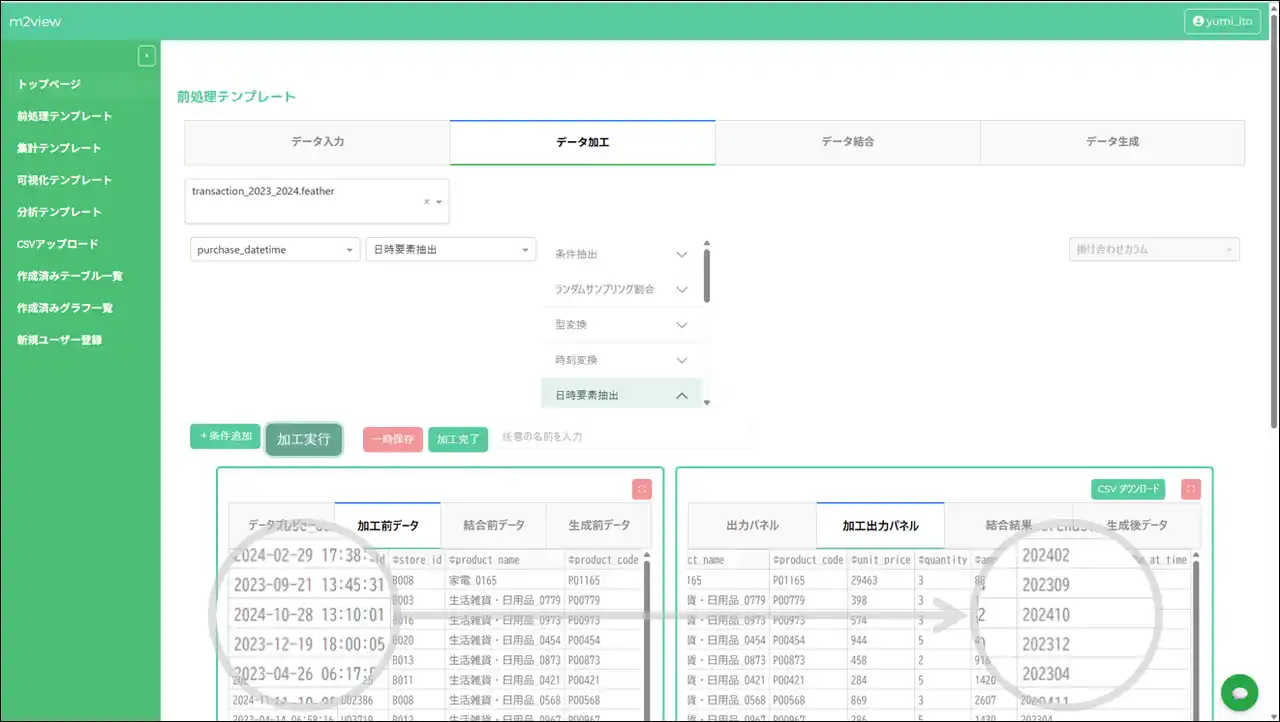Screen dimensions: 1280x722
Task: Open the purchase_datetime column dropdown
Action: [x=274, y=250]
